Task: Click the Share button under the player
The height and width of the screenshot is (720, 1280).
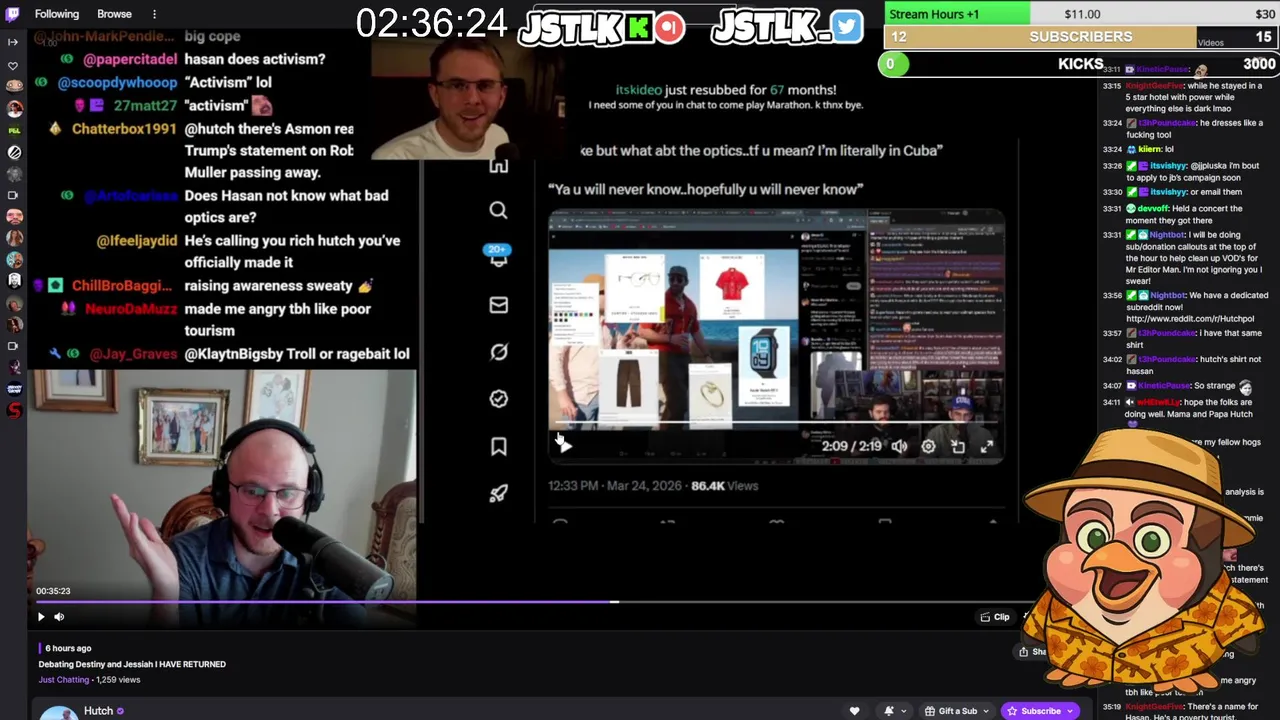Action: coord(1034,652)
